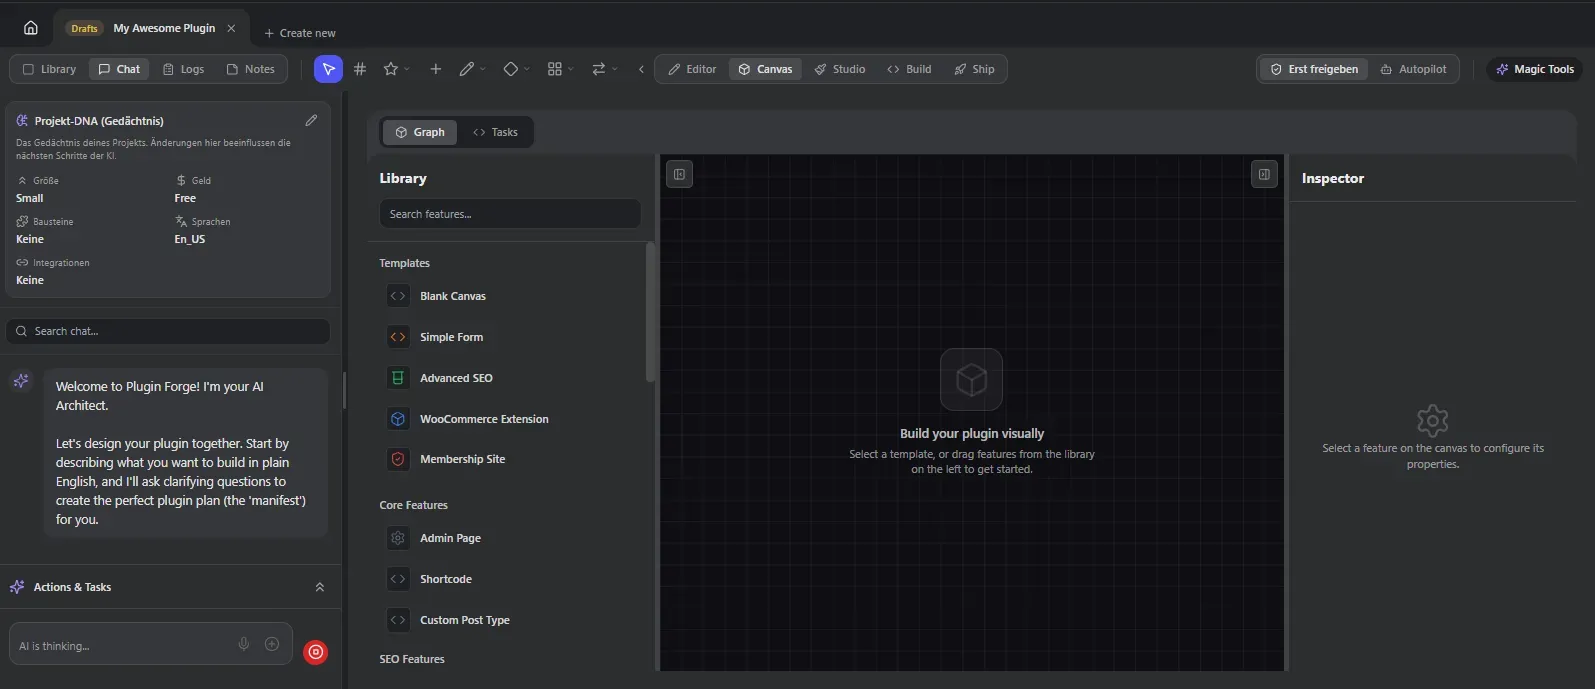Click the plus add tool in toolbar
Screen dimensions: 1595x689
tap(435, 69)
